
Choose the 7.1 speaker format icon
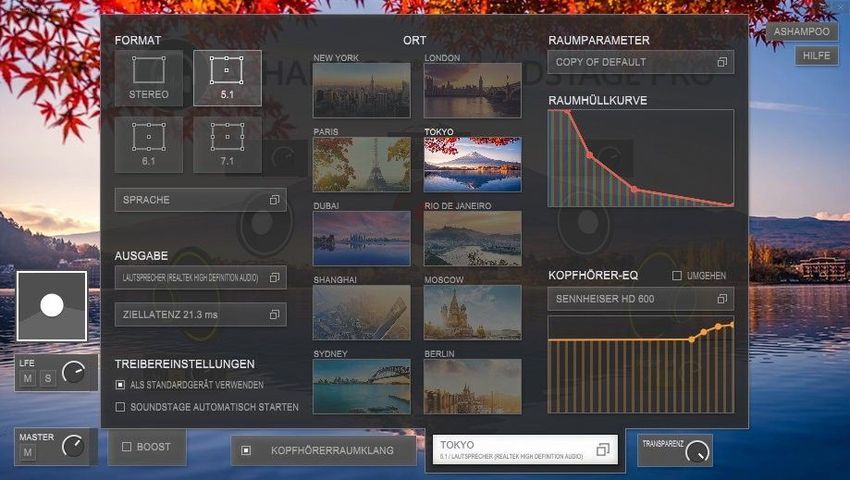227,143
